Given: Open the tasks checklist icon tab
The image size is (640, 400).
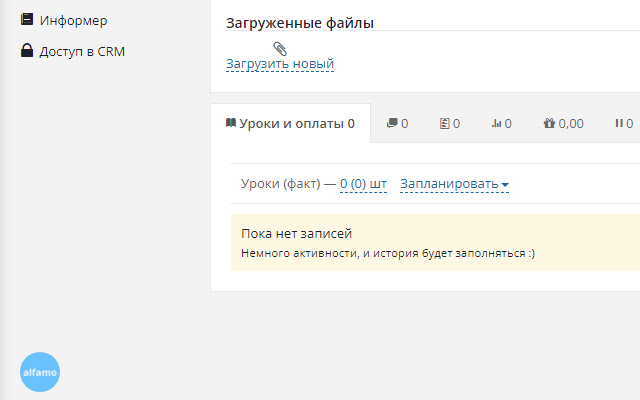Looking at the screenshot, I should click(449, 124).
